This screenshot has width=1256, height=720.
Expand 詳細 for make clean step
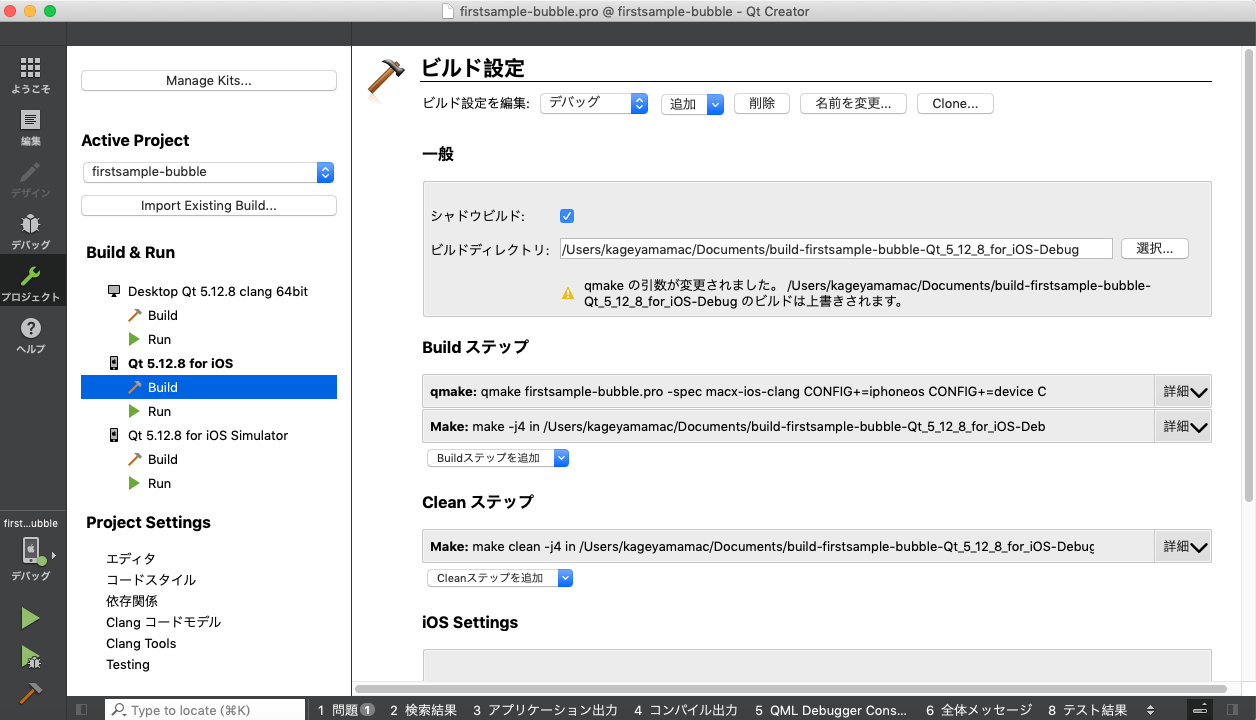coord(1184,547)
